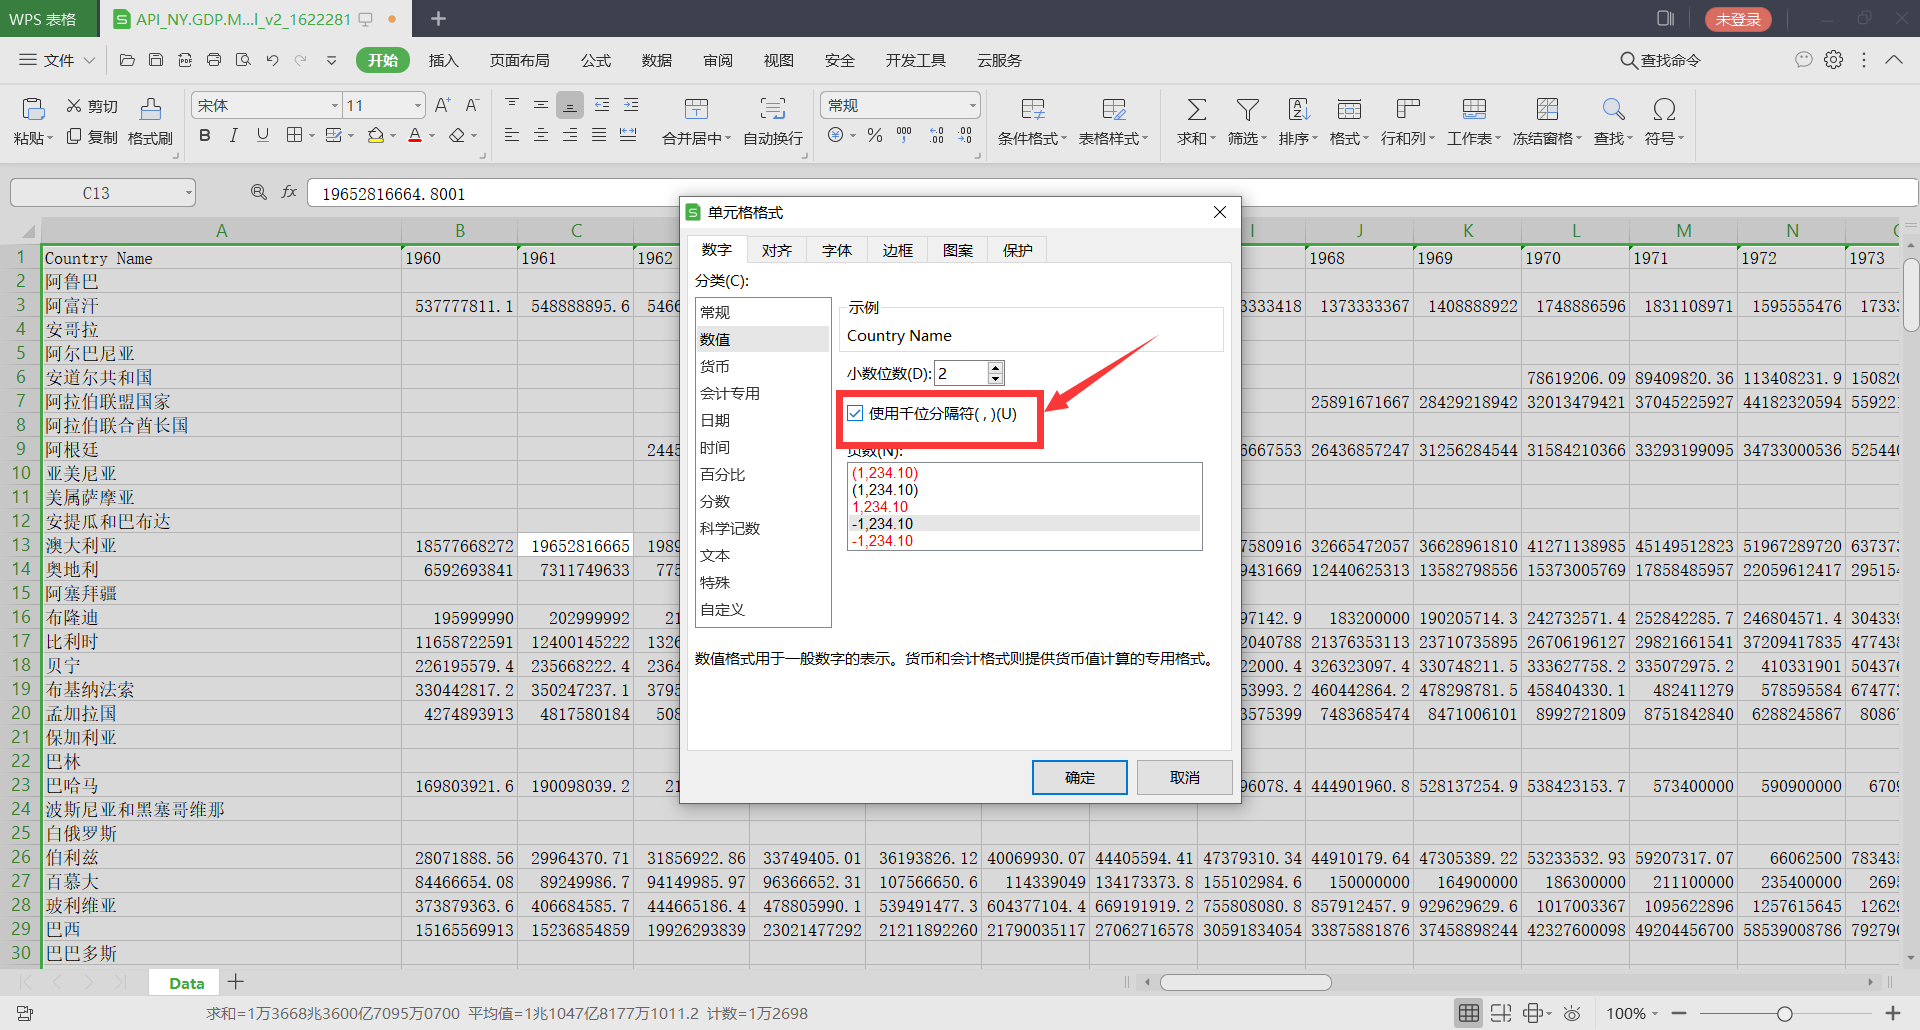Click the settings gear icon at top right
The height and width of the screenshot is (1030, 1920).
[x=1833, y=60]
